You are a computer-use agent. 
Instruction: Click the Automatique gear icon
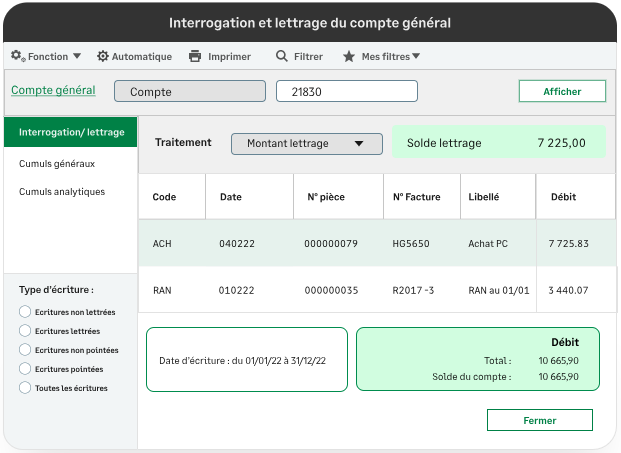click(103, 57)
